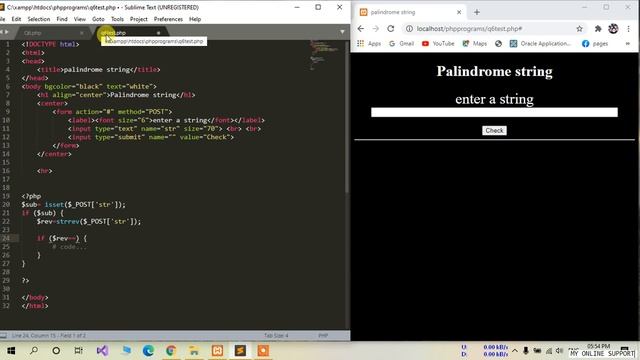The image size is (640, 360).
Task: Open the PHP syntax selector in status bar
Action: [323, 336]
